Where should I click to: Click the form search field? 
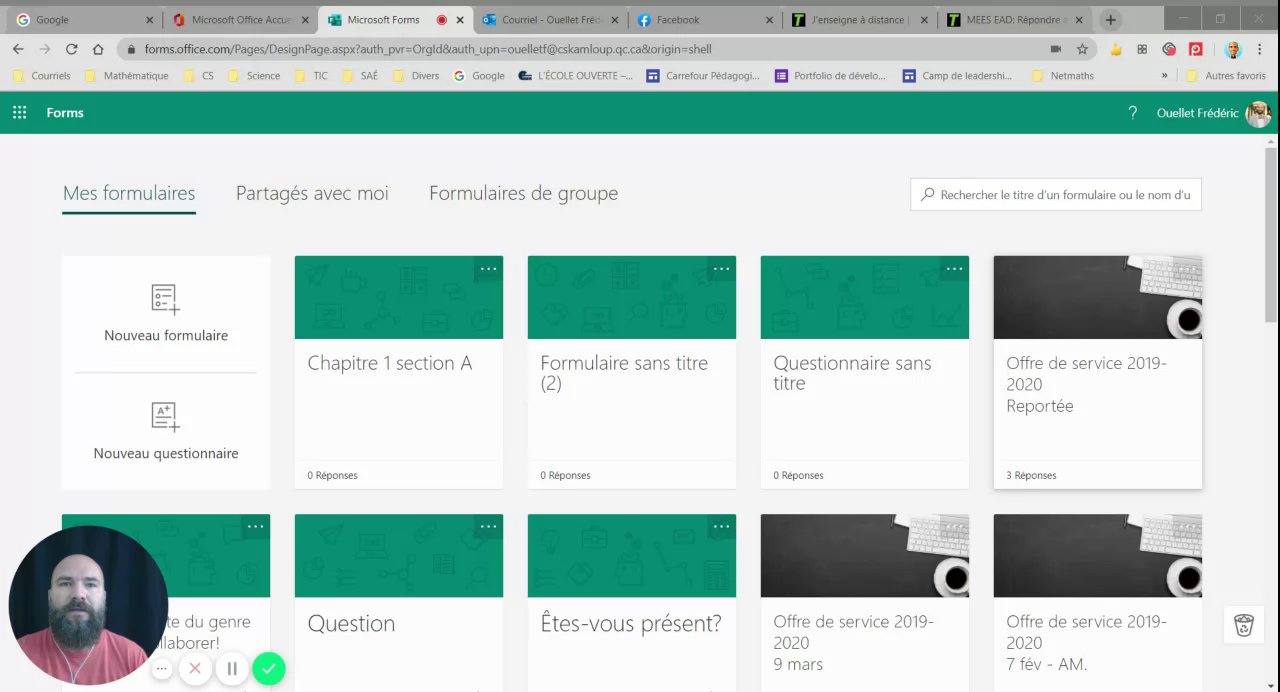click(x=1056, y=195)
